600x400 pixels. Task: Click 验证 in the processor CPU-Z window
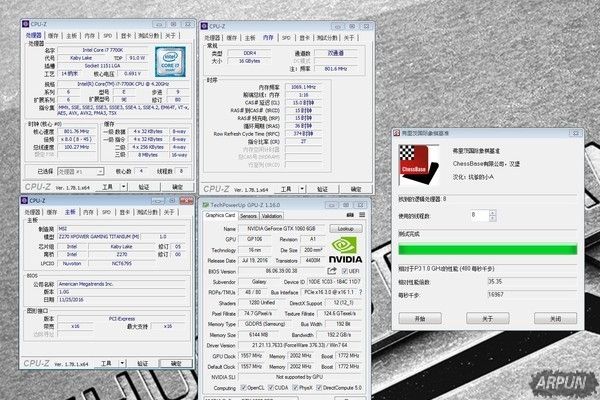click(x=143, y=187)
